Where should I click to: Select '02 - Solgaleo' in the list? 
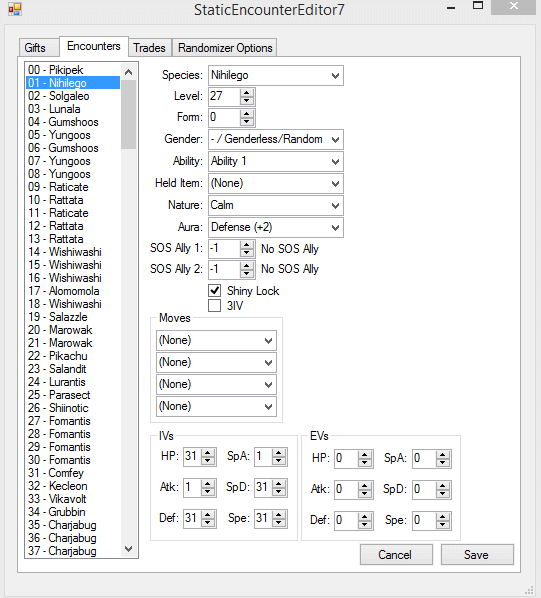[59, 96]
